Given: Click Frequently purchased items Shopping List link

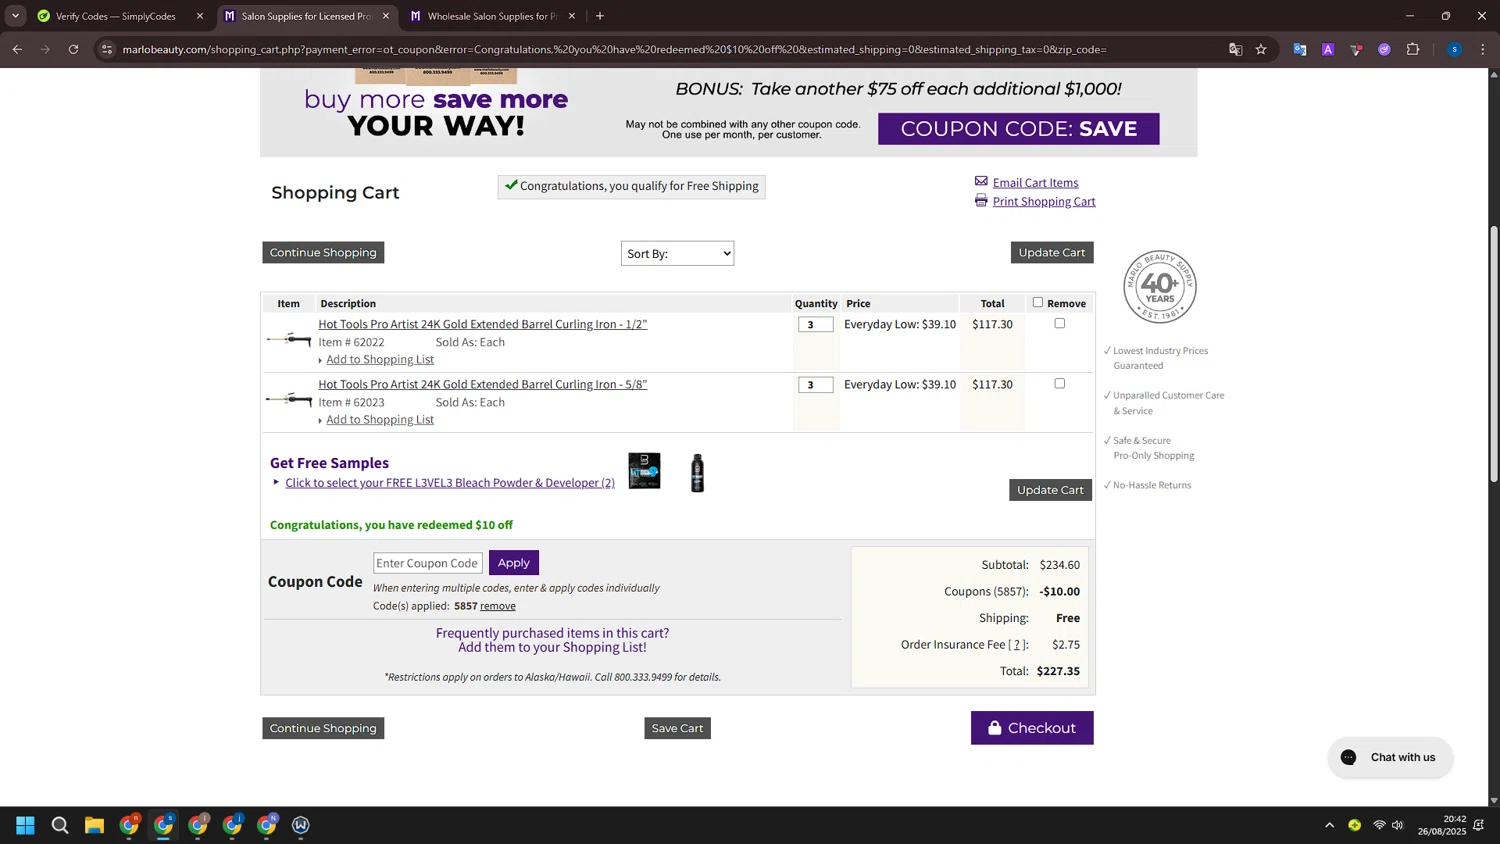Looking at the screenshot, I should click(552, 640).
